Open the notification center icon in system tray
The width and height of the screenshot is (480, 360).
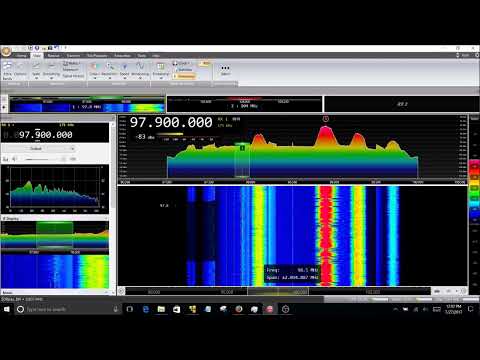pos(471,309)
